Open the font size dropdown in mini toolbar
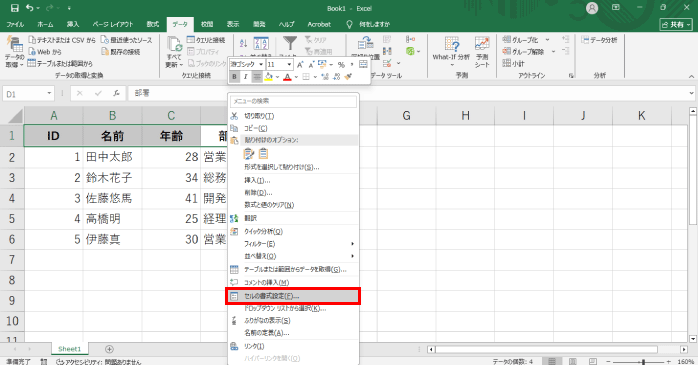 pos(289,65)
